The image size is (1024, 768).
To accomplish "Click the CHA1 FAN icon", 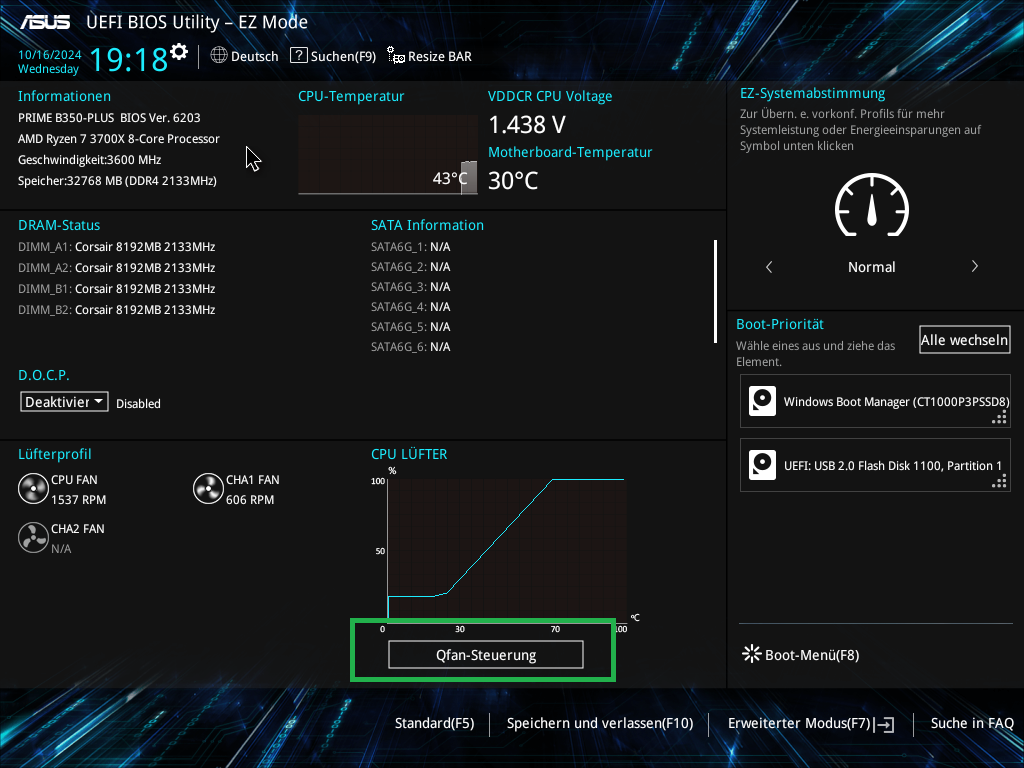I will coord(208,489).
